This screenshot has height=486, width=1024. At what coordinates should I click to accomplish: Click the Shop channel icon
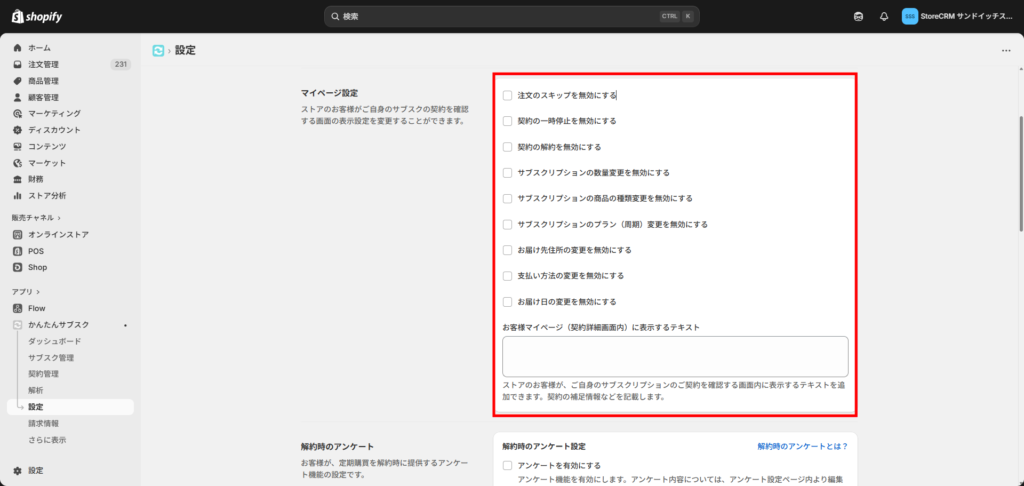(18, 267)
